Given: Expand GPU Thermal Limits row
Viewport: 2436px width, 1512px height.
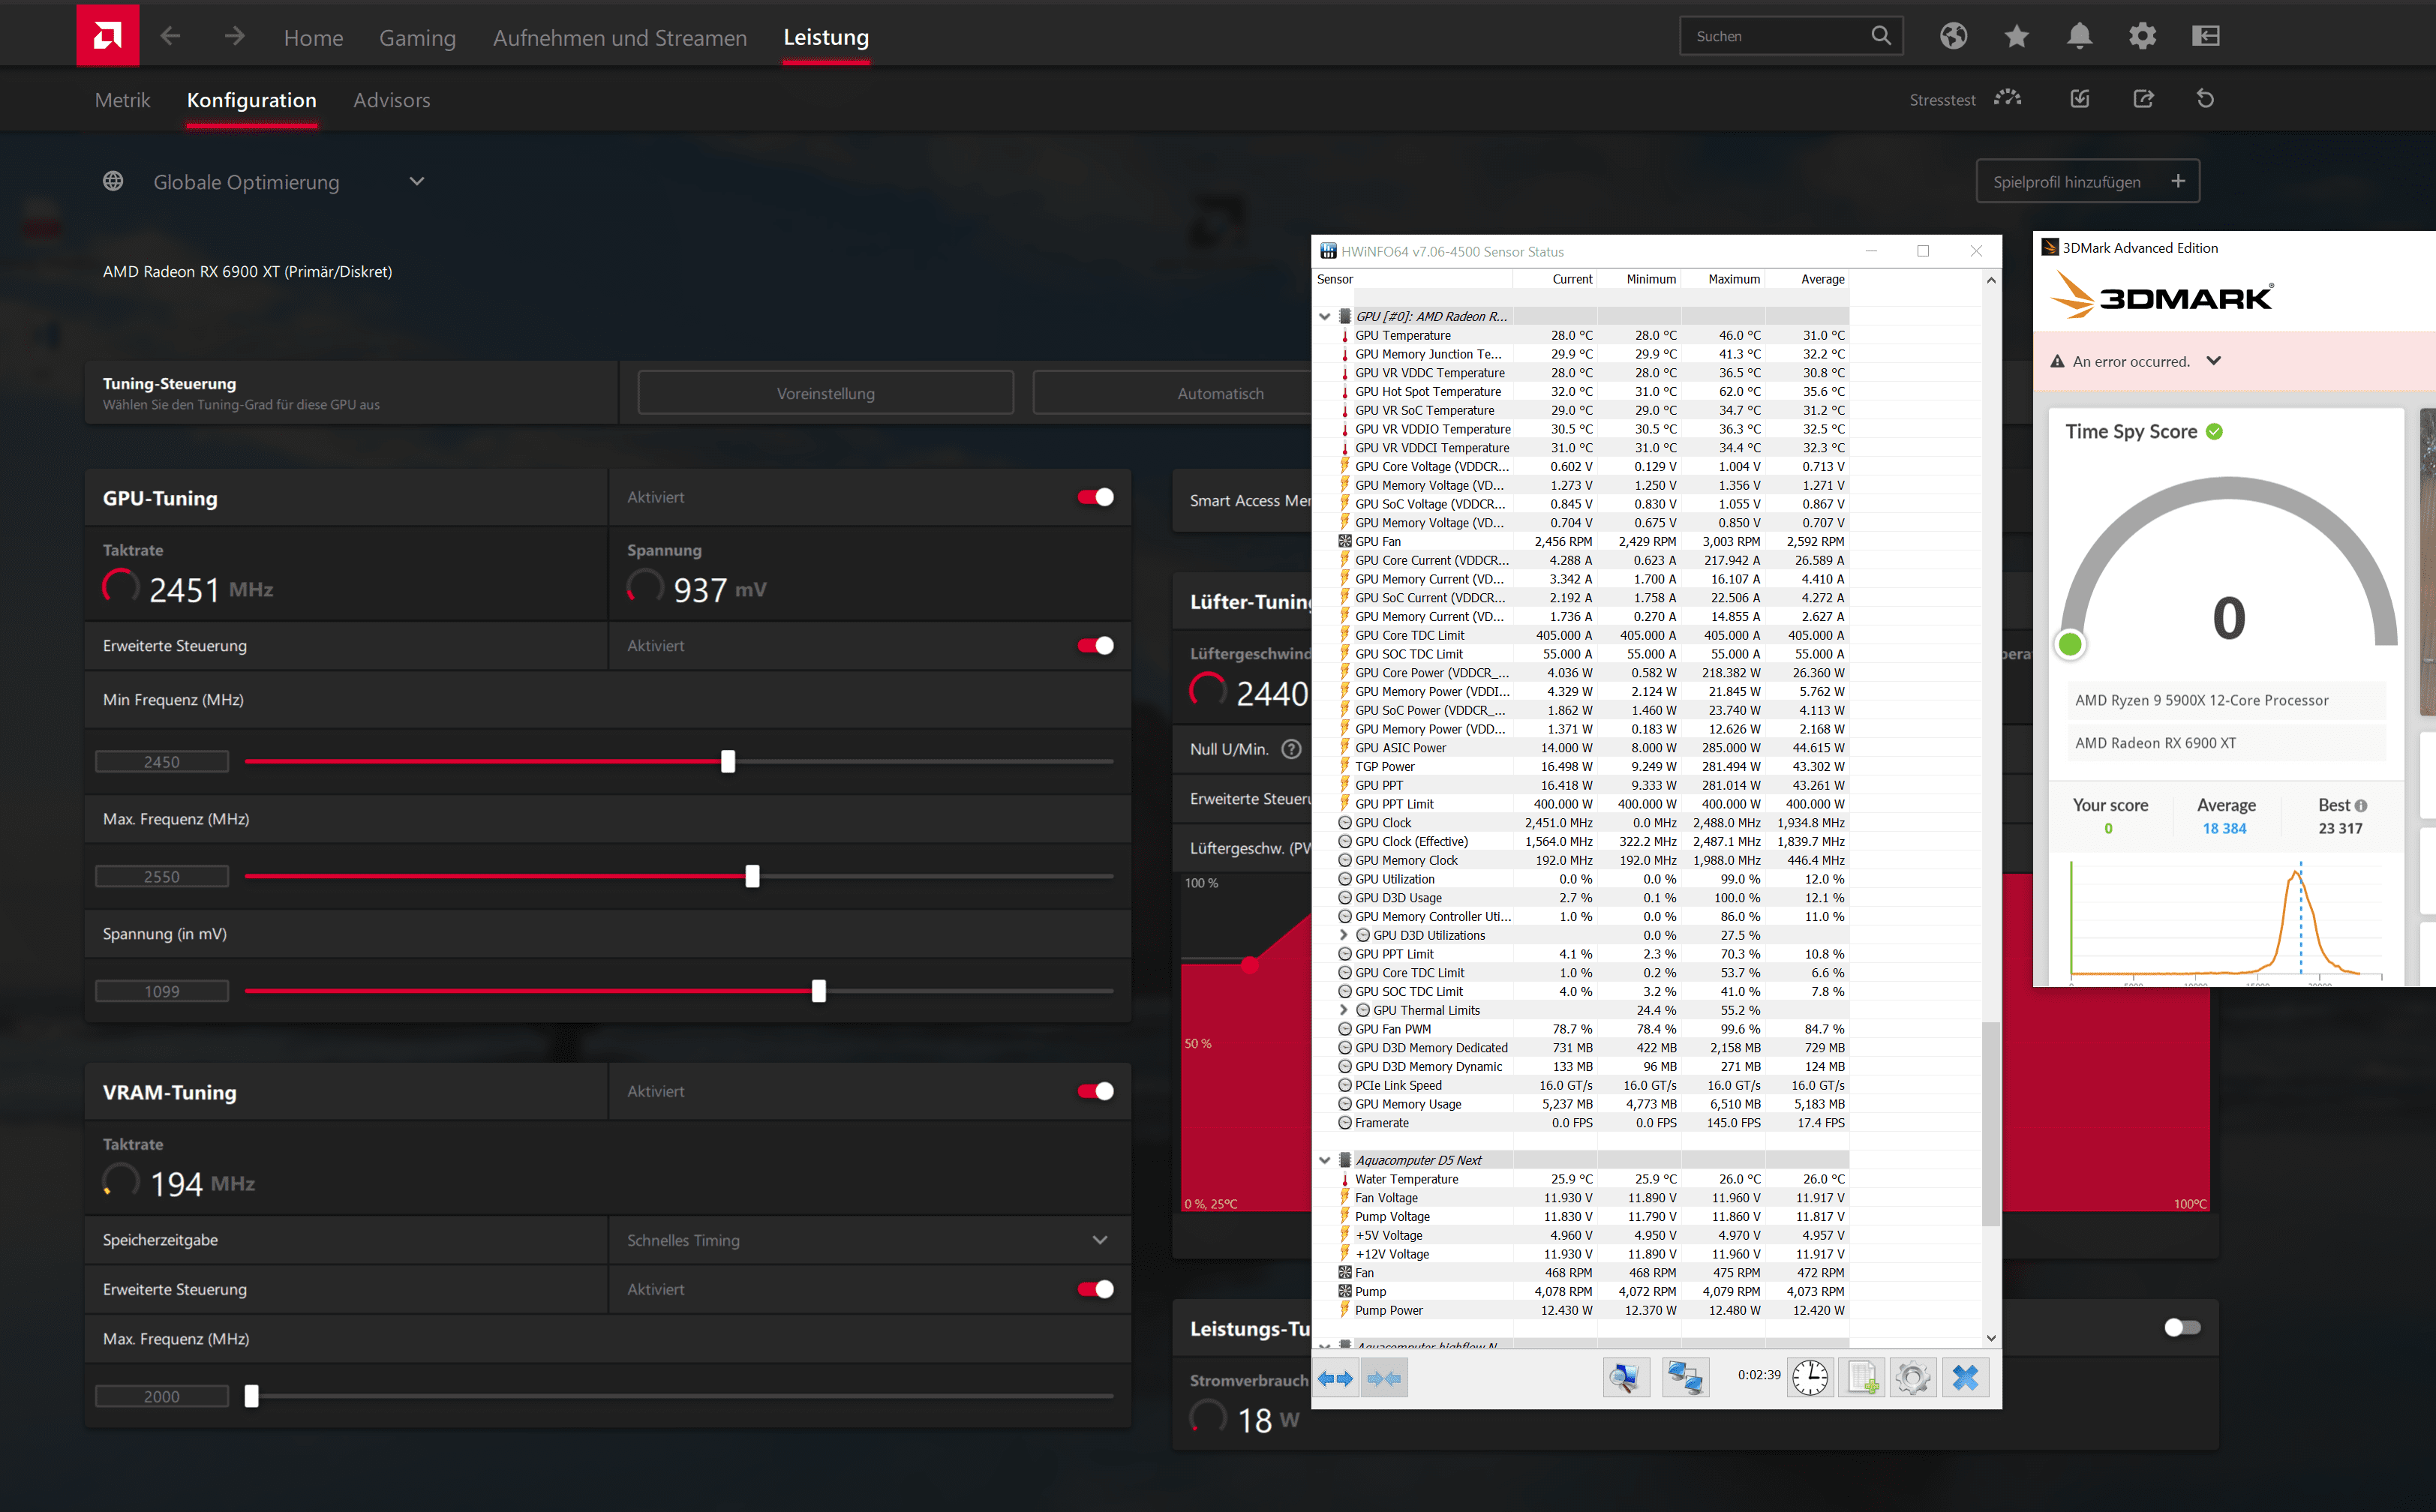Looking at the screenshot, I should pos(1344,1010).
